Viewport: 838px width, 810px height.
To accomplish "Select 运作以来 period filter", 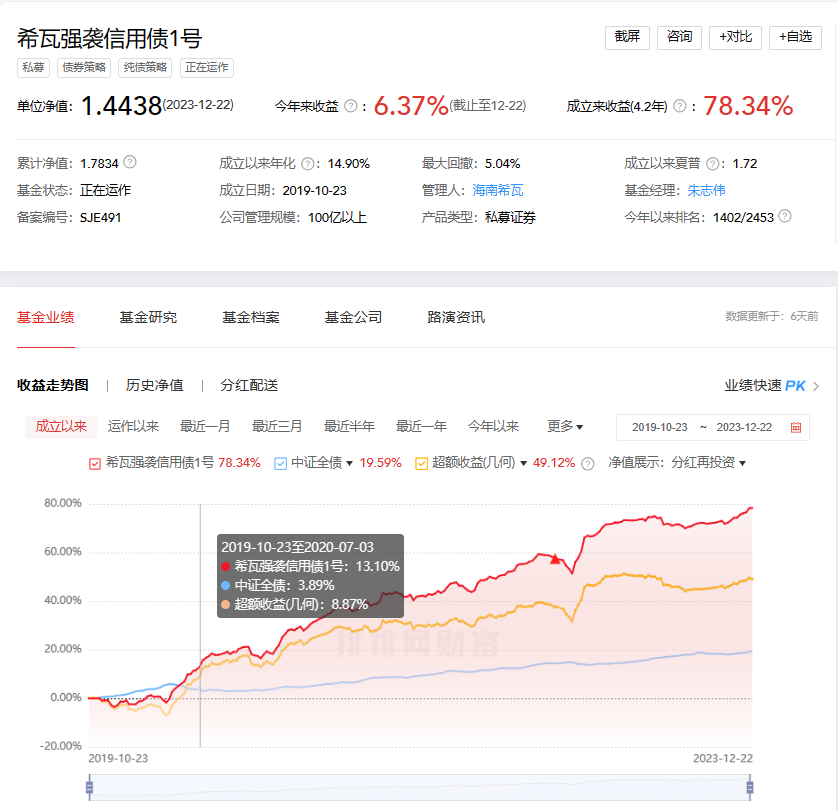I will pyautogui.click(x=133, y=426).
